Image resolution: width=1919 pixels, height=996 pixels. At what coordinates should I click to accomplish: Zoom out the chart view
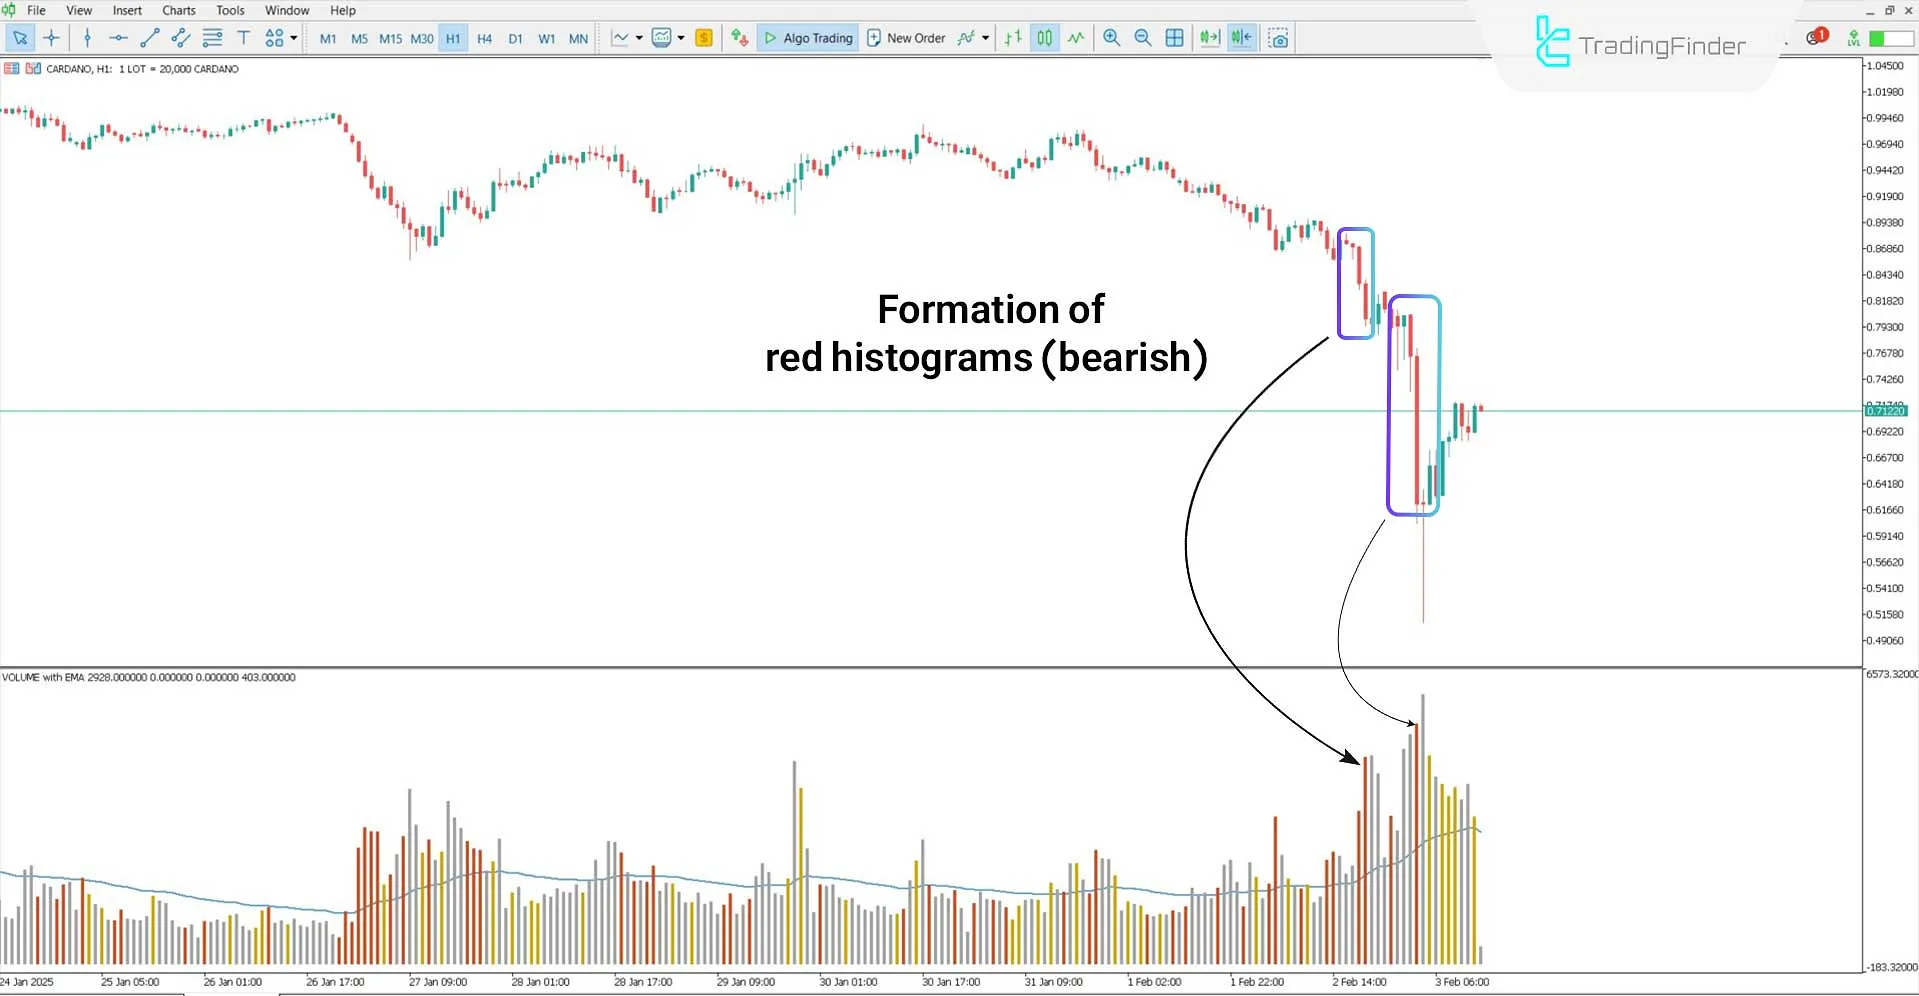point(1142,38)
